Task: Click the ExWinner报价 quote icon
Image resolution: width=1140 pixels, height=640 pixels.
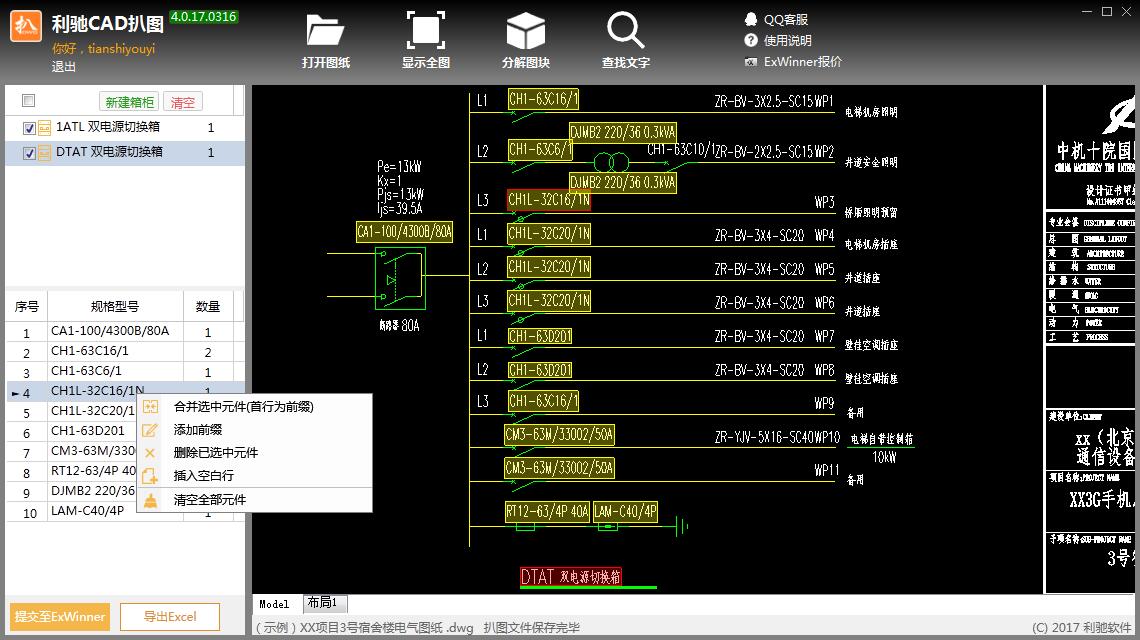Action: [751, 62]
